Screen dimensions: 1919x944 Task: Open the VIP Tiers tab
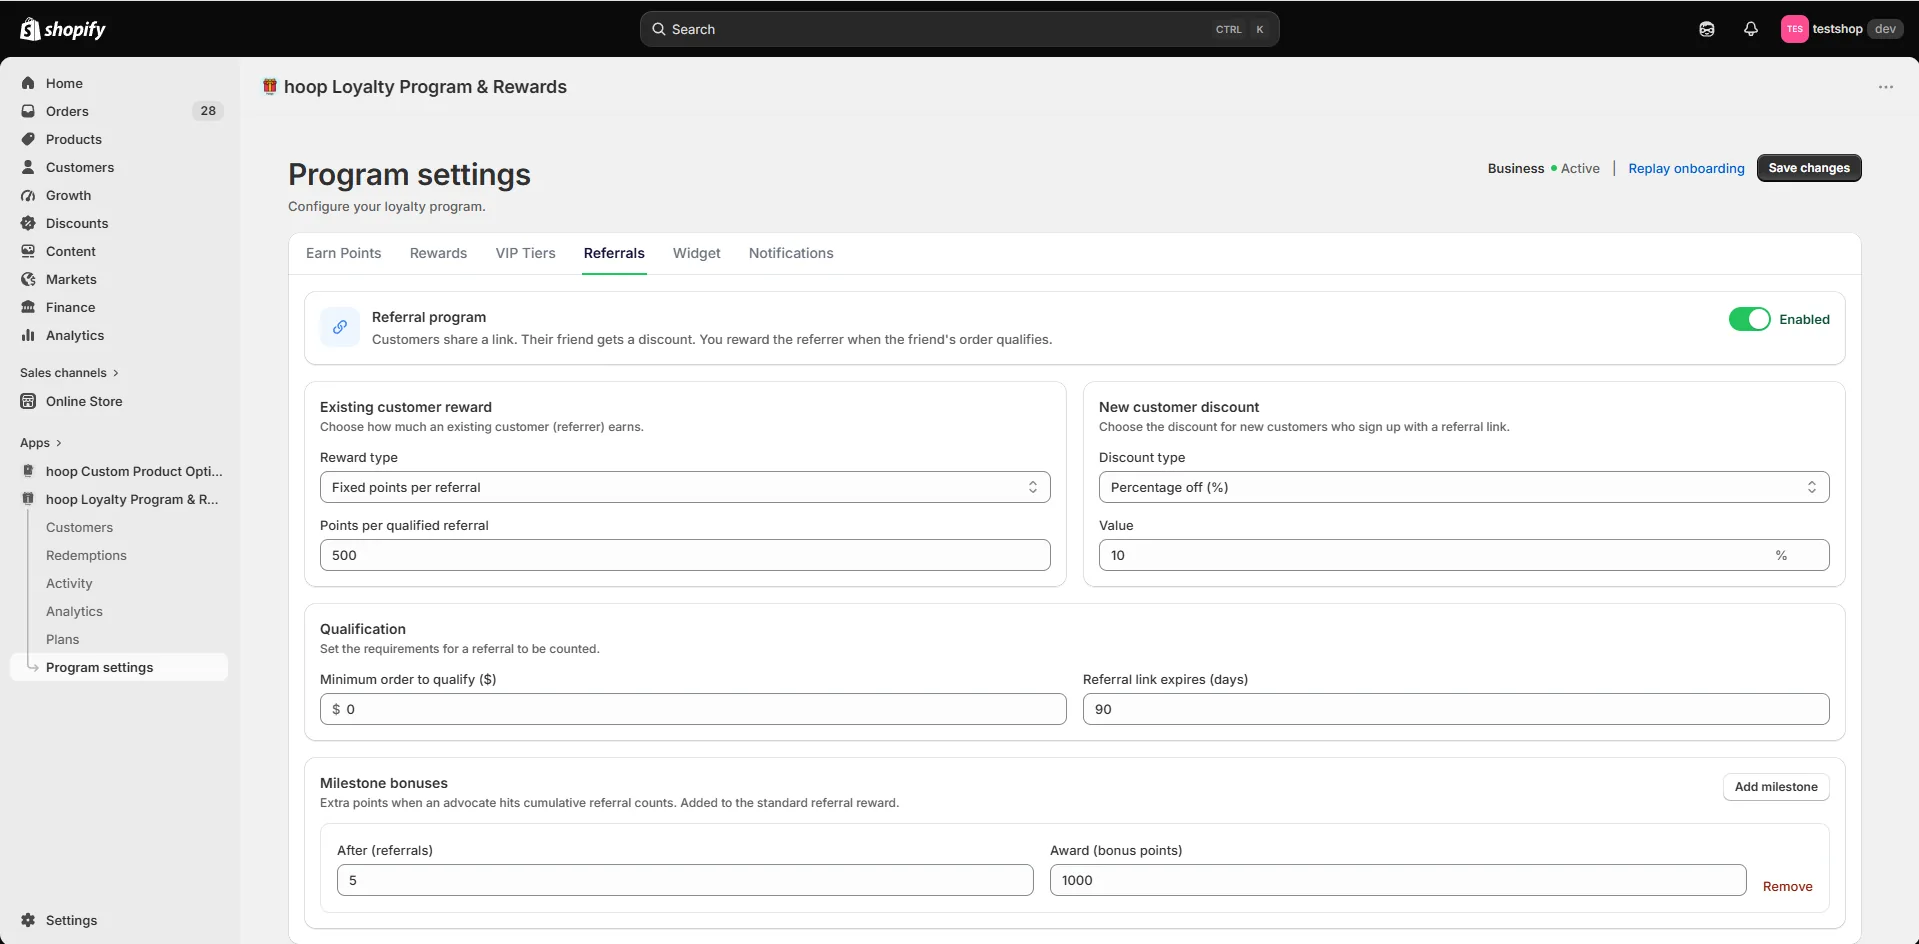point(525,253)
